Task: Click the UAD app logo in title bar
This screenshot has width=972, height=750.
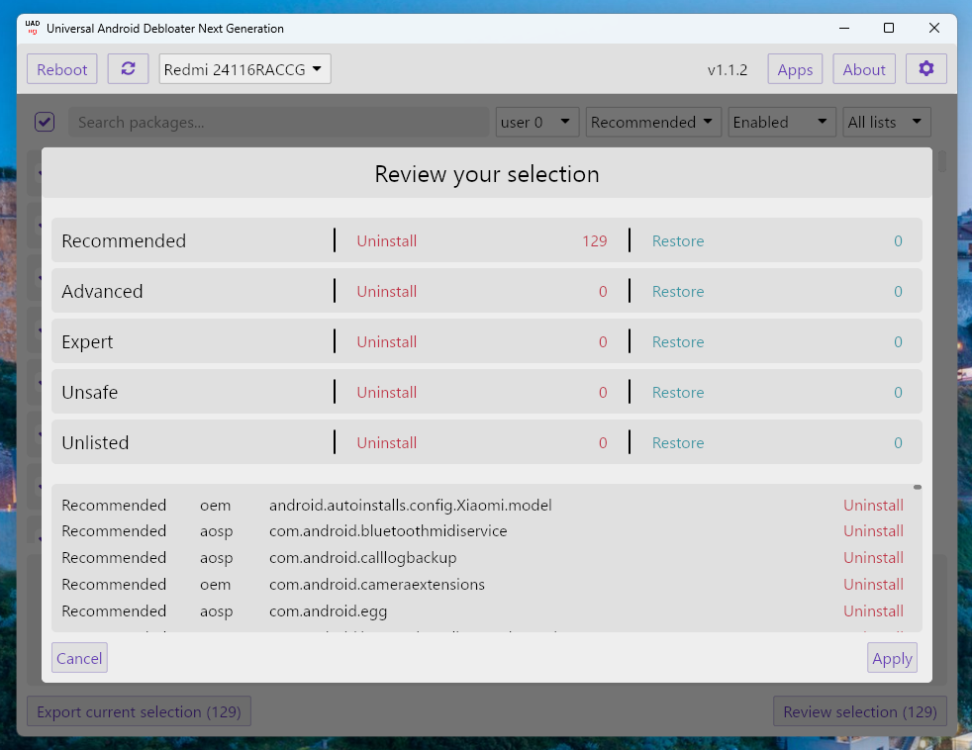Action: pos(32,28)
